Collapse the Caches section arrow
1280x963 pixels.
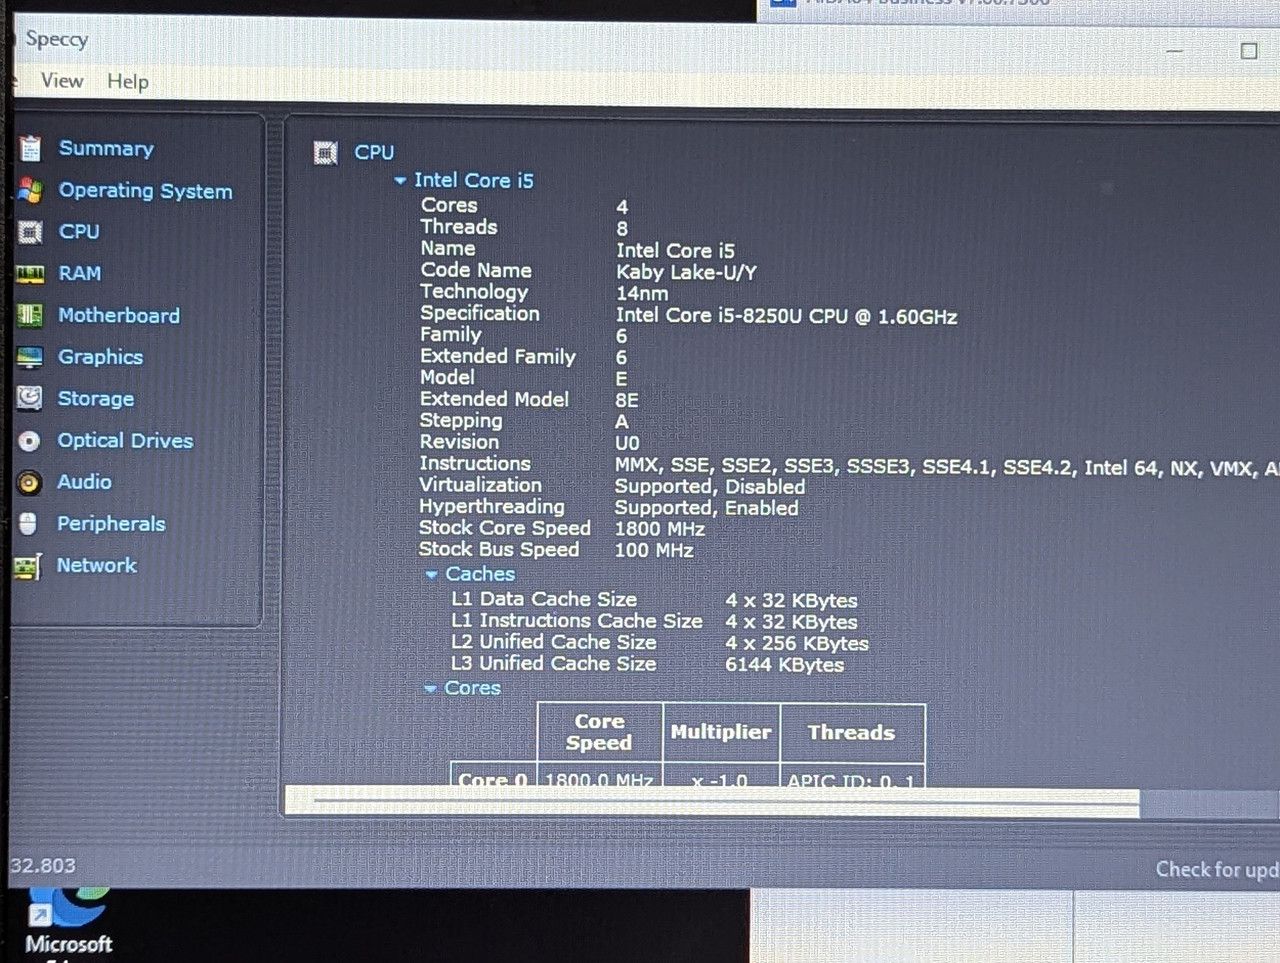431,575
